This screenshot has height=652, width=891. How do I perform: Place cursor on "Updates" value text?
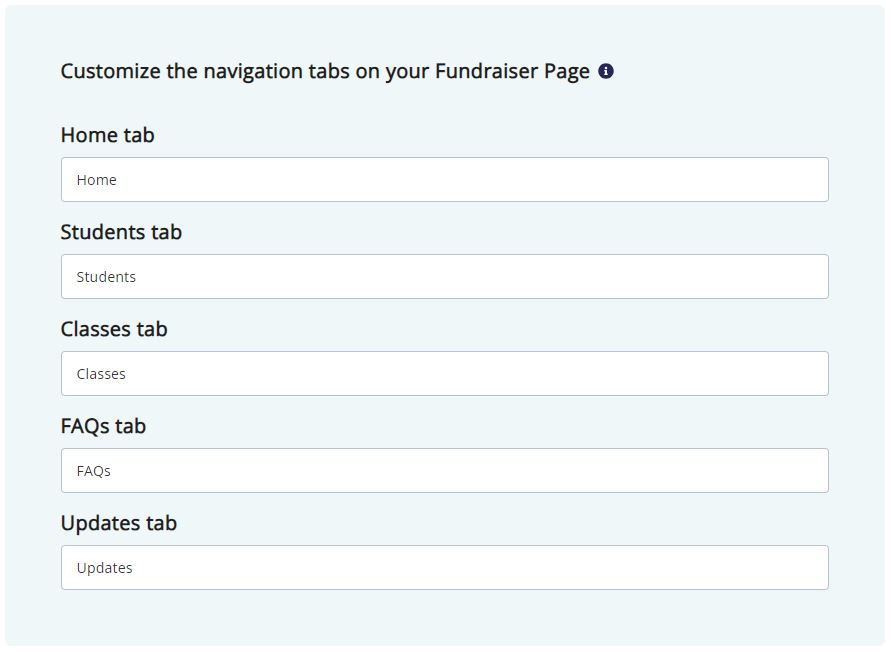(x=104, y=568)
